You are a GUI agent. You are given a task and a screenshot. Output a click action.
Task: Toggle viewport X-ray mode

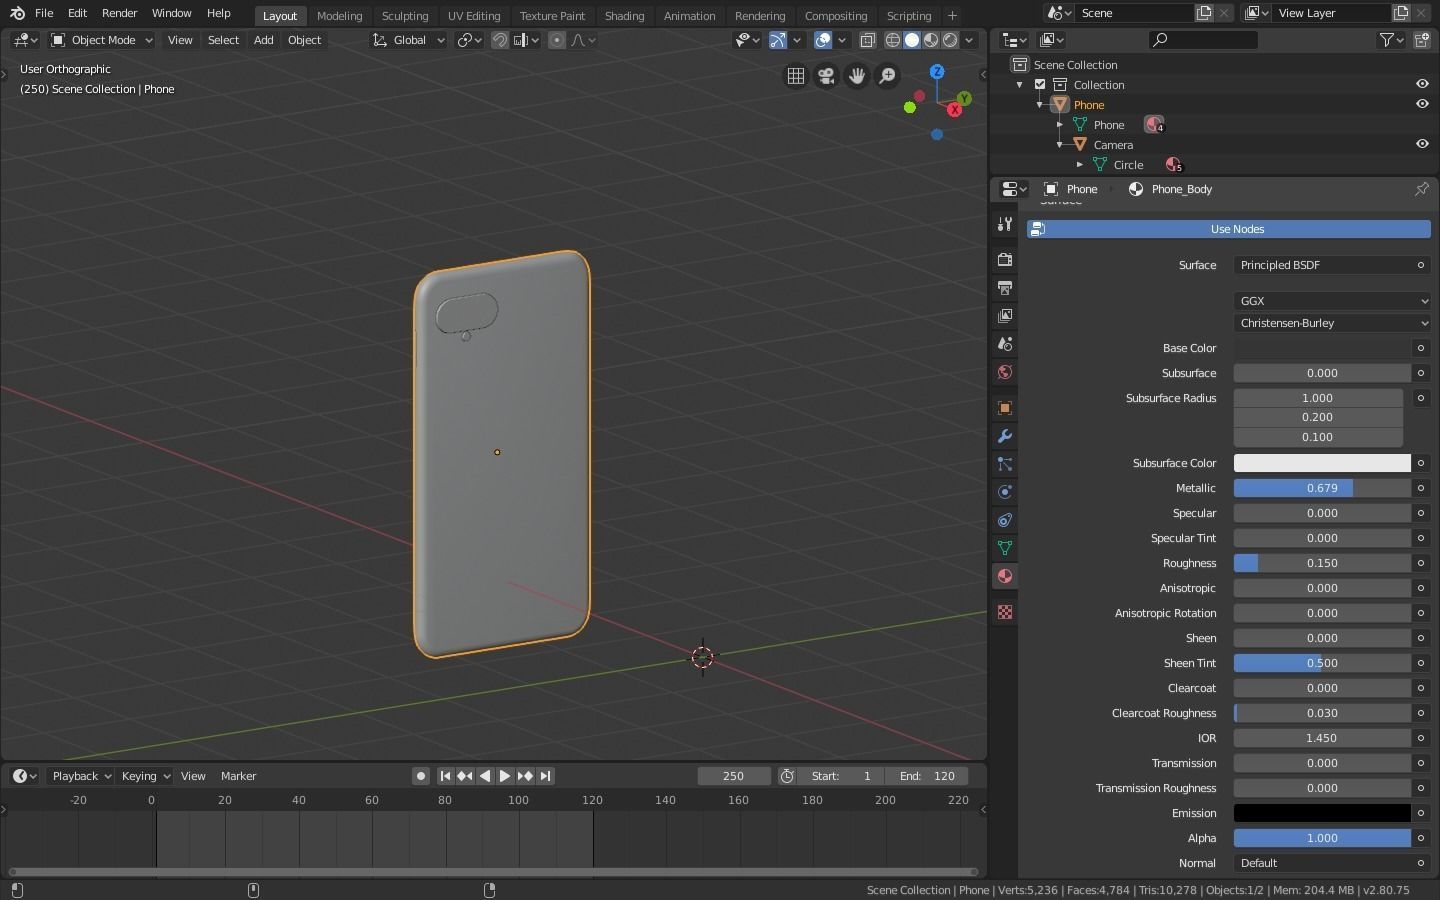[868, 40]
